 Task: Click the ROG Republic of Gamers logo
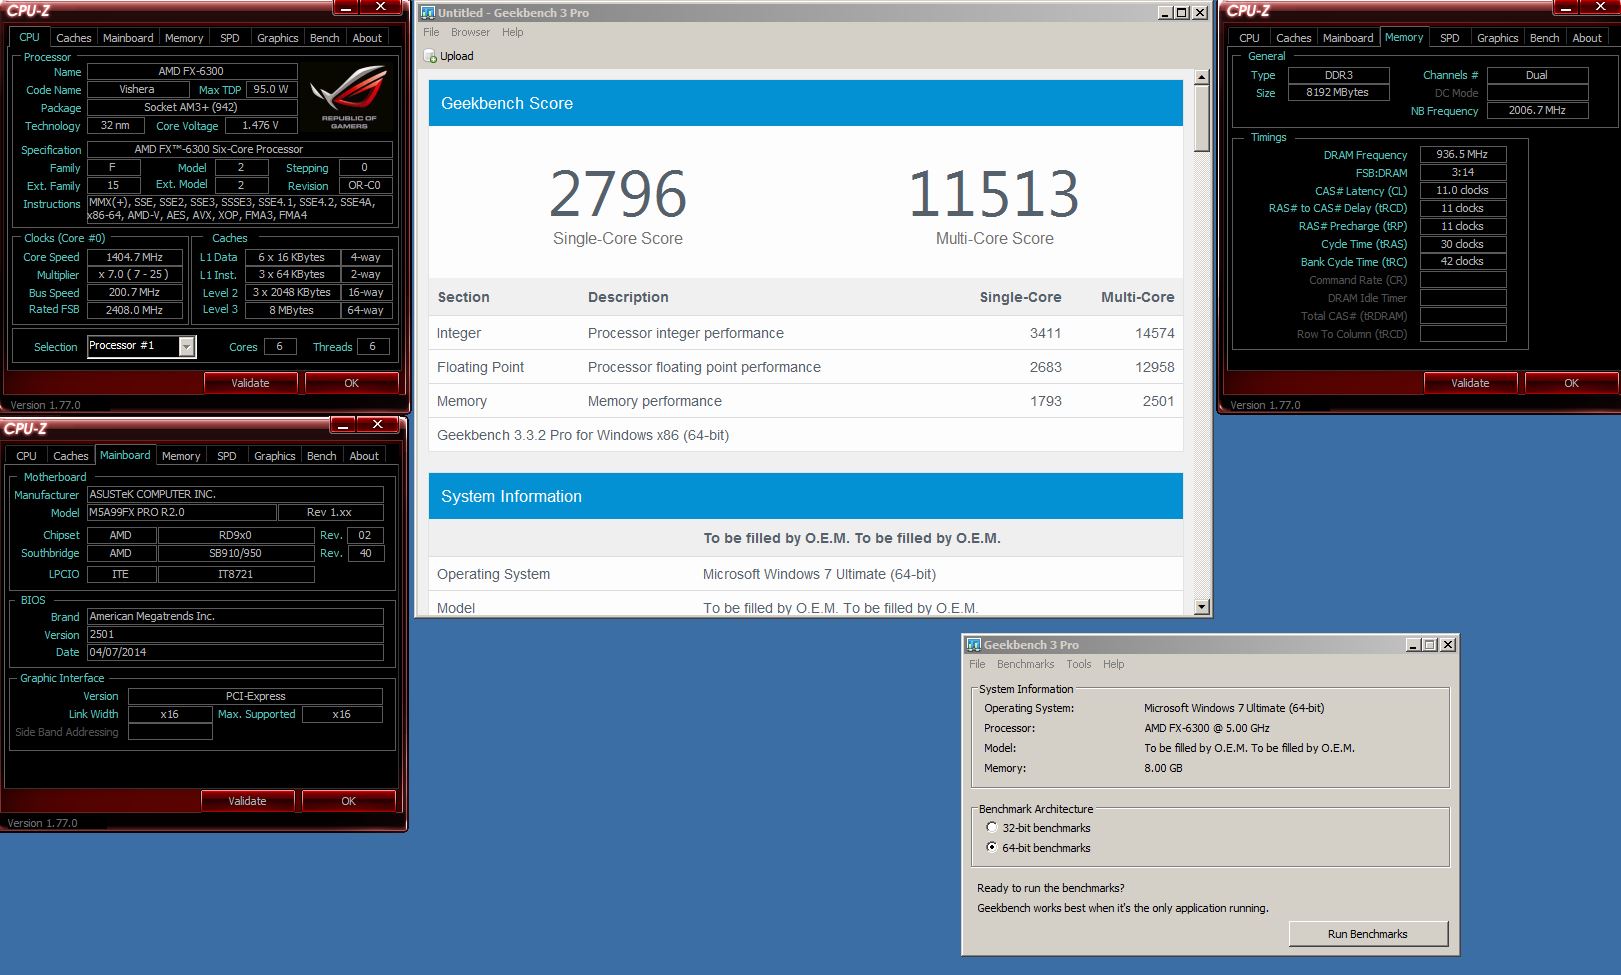(x=348, y=97)
